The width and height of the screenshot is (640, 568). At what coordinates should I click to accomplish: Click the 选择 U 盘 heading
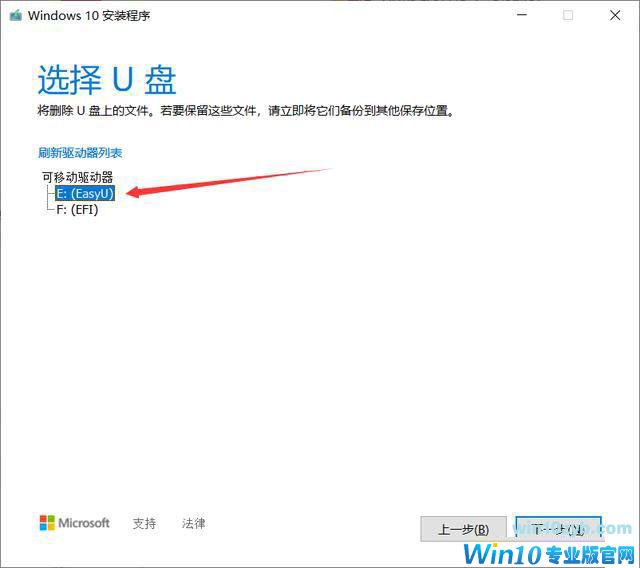(107, 80)
